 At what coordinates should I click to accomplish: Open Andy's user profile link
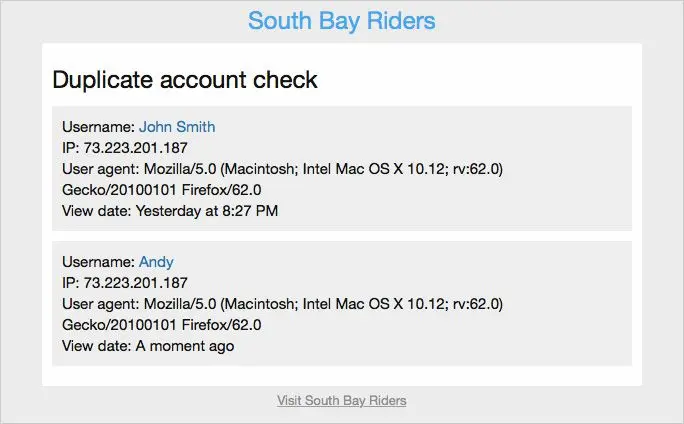(x=156, y=262)
